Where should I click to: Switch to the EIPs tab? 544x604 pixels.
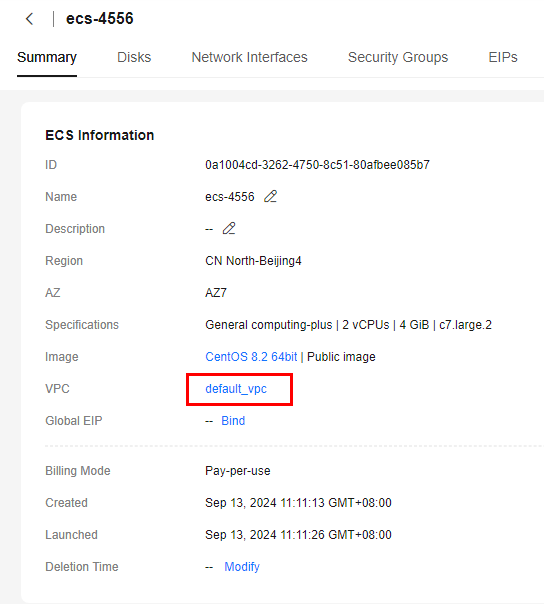click(x=503, y=57)
